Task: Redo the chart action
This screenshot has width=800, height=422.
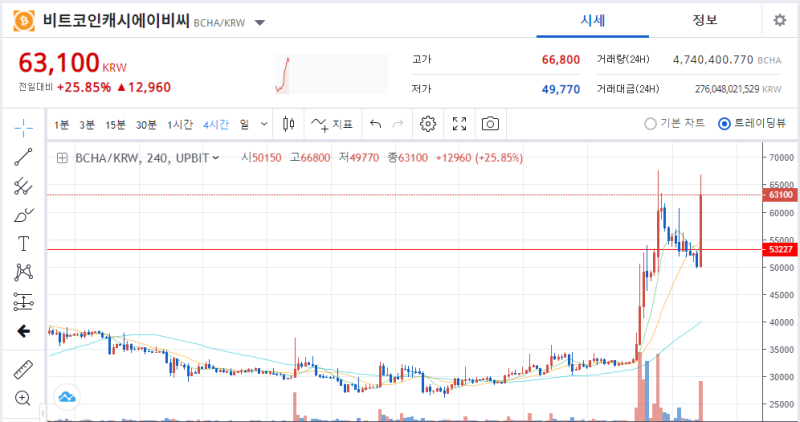Action: [x=398, y=123]
